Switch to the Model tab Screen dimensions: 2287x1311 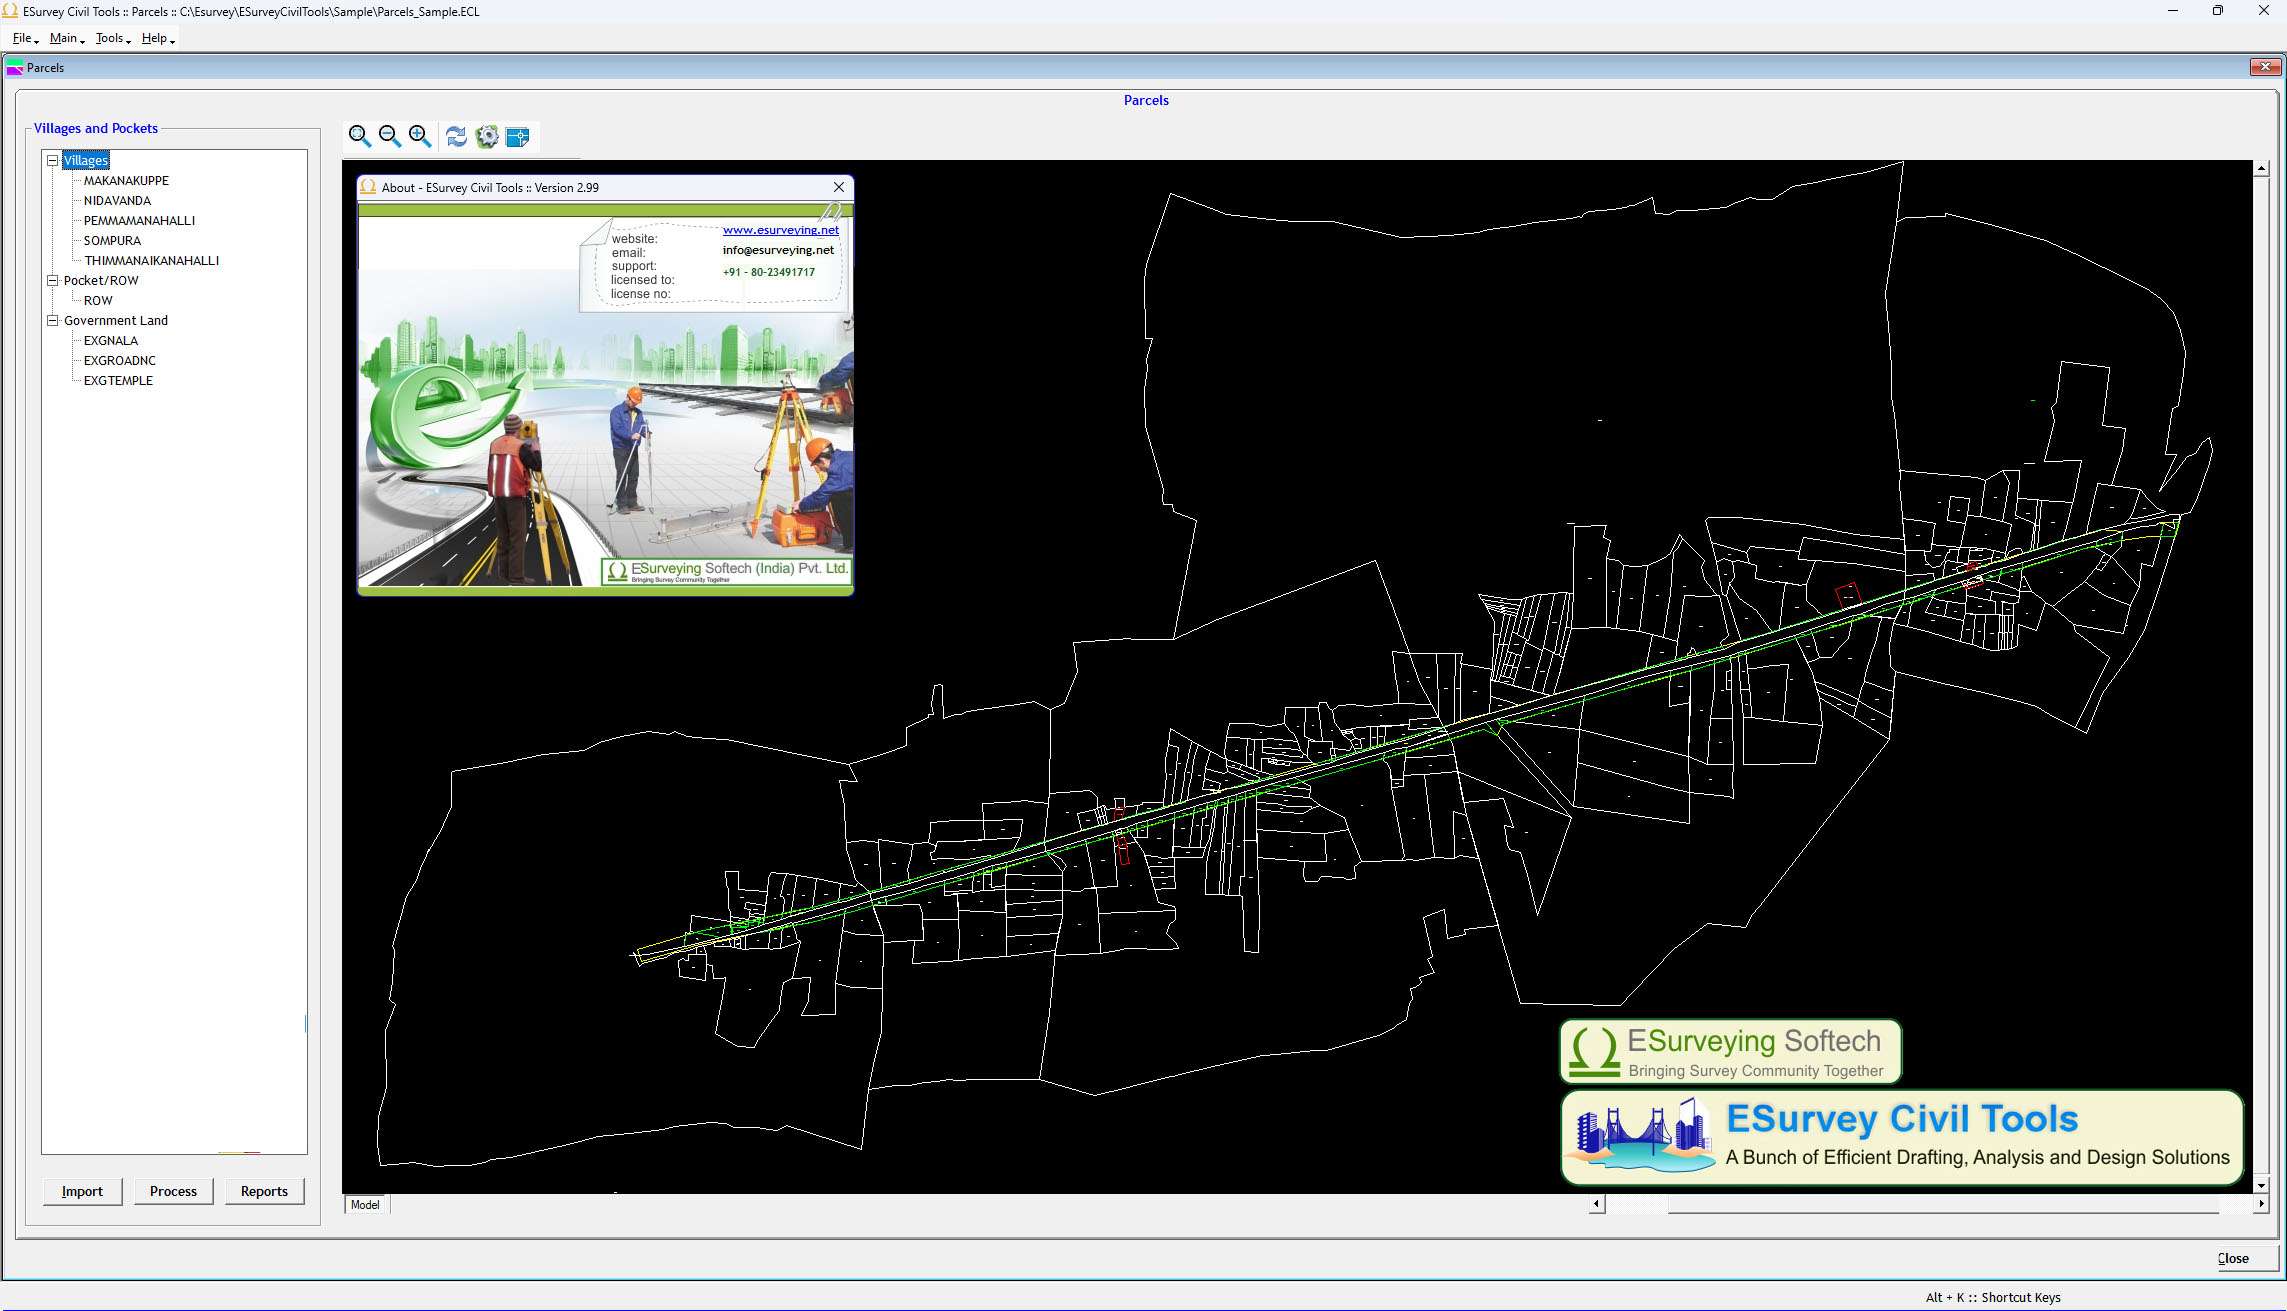point(365,1205)
